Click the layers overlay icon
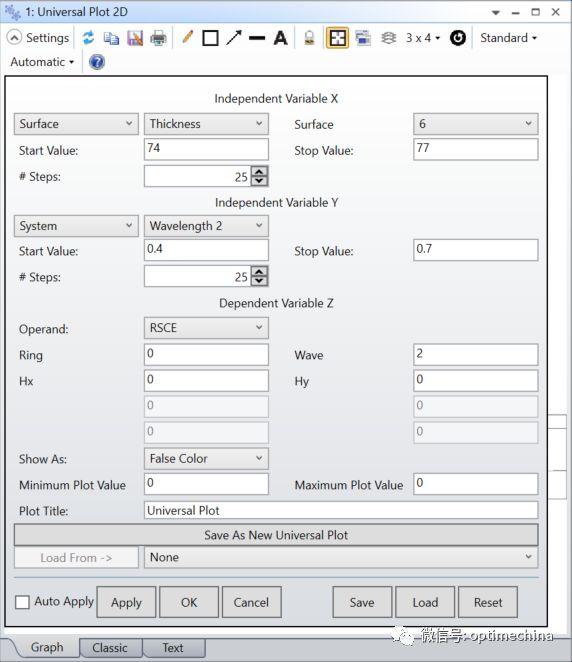 click(388, 38)
